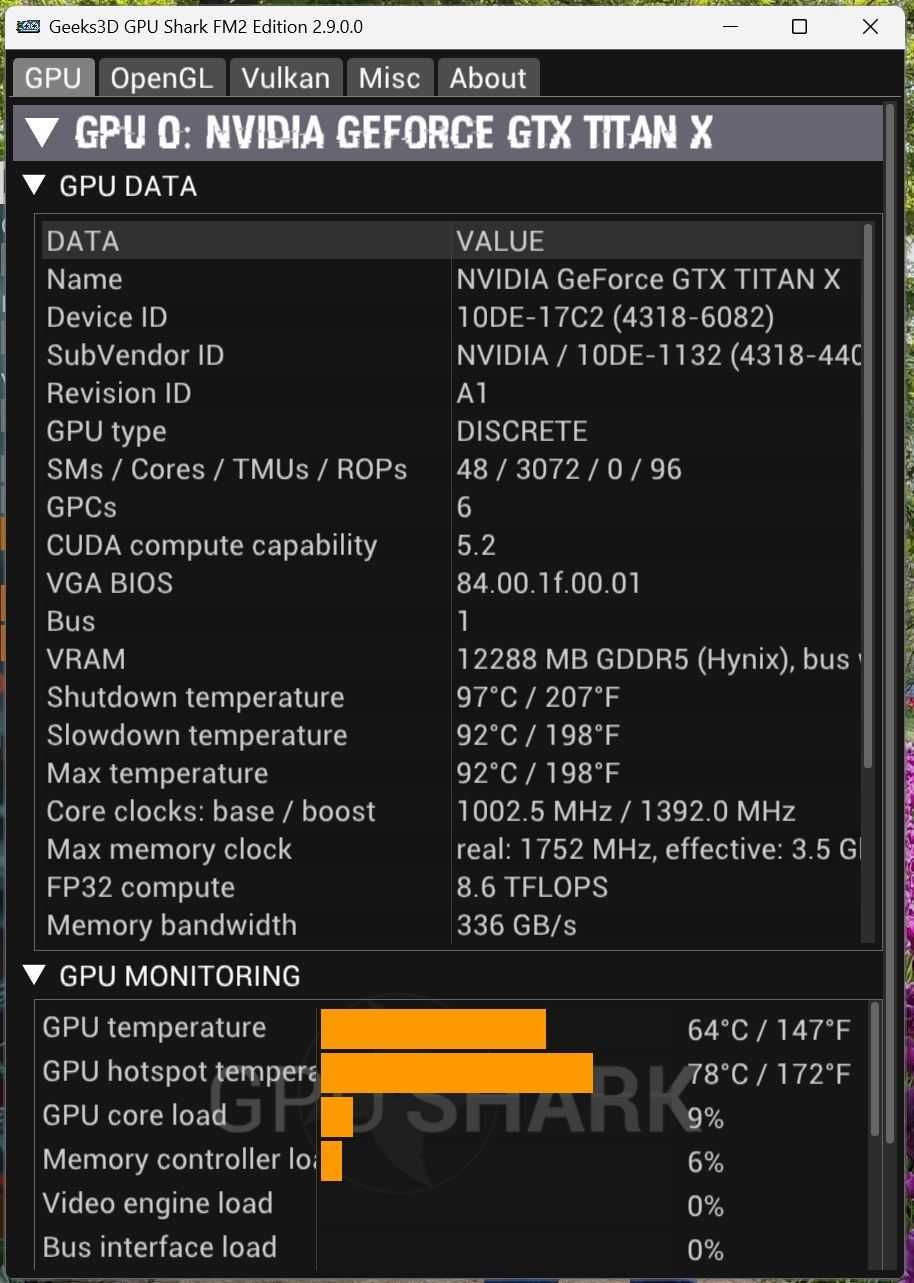Click the 'Max temperature' row label
The image size is (914, 1283).
(x=157, y=773)
